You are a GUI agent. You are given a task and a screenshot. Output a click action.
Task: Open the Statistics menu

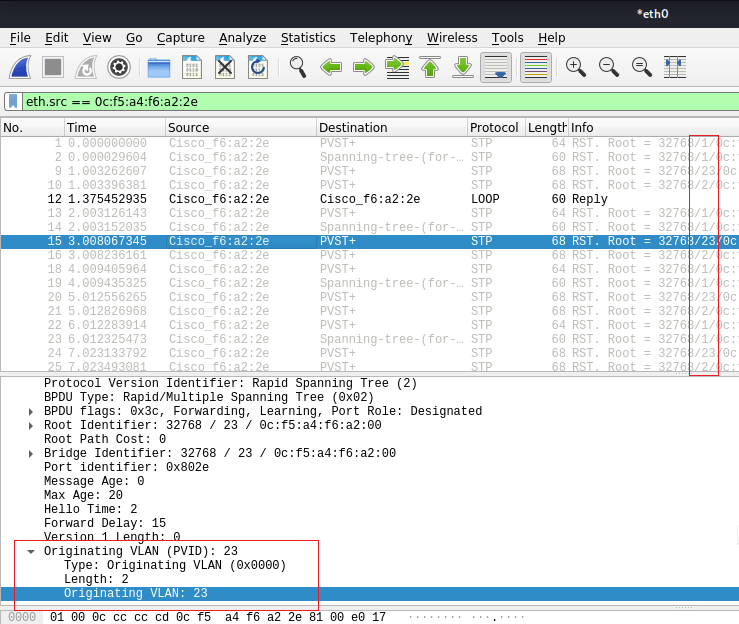[307, 38]
